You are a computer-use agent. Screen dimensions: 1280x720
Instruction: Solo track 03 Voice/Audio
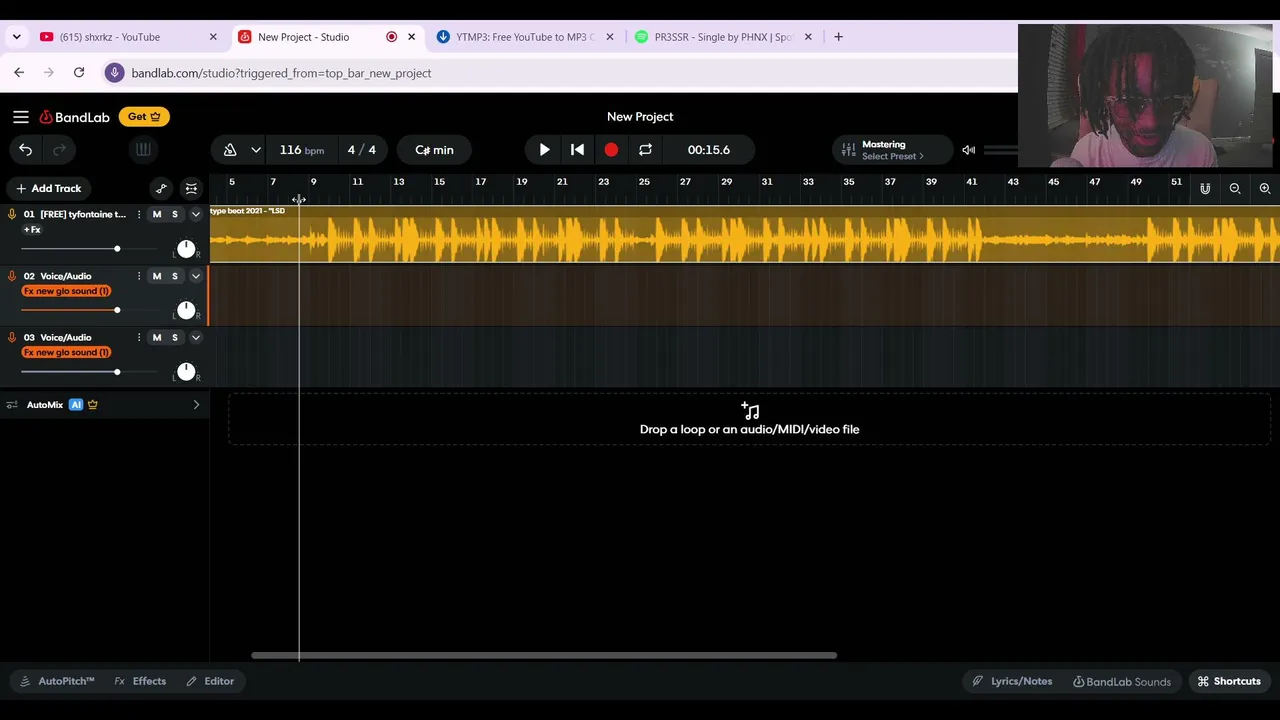pos(174,337)
